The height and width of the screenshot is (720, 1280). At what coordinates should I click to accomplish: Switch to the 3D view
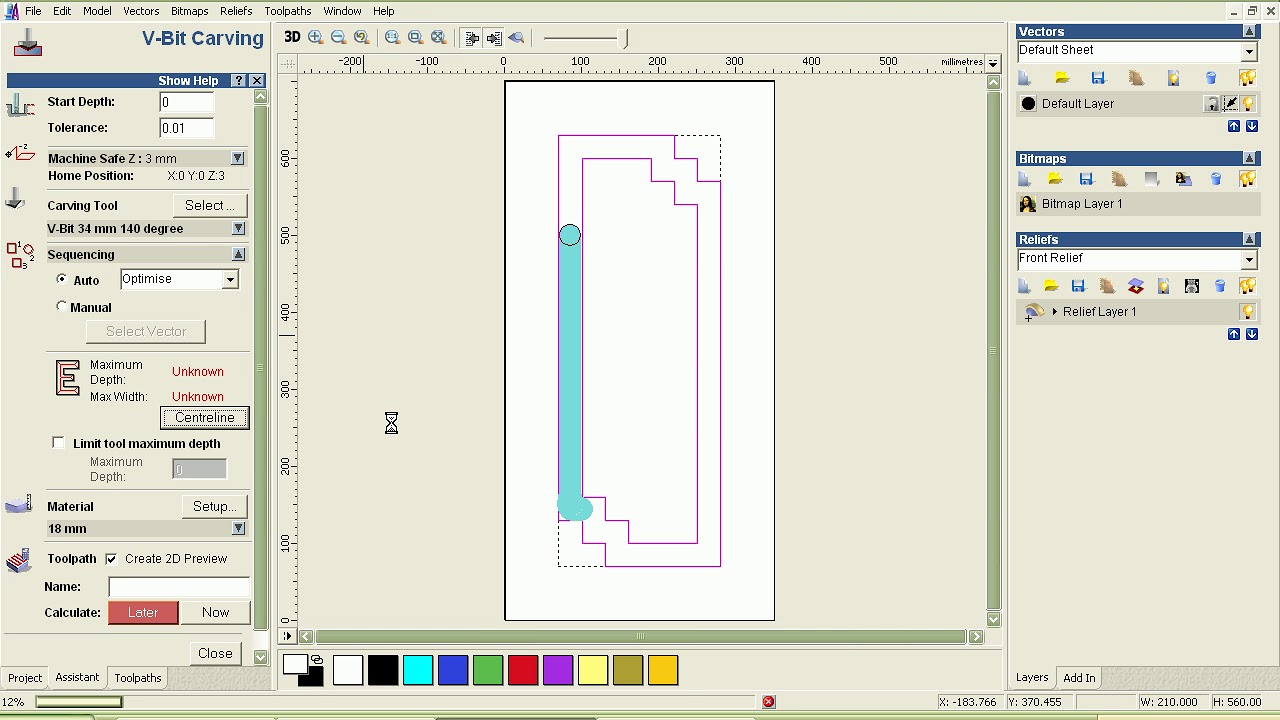(292, 37)
